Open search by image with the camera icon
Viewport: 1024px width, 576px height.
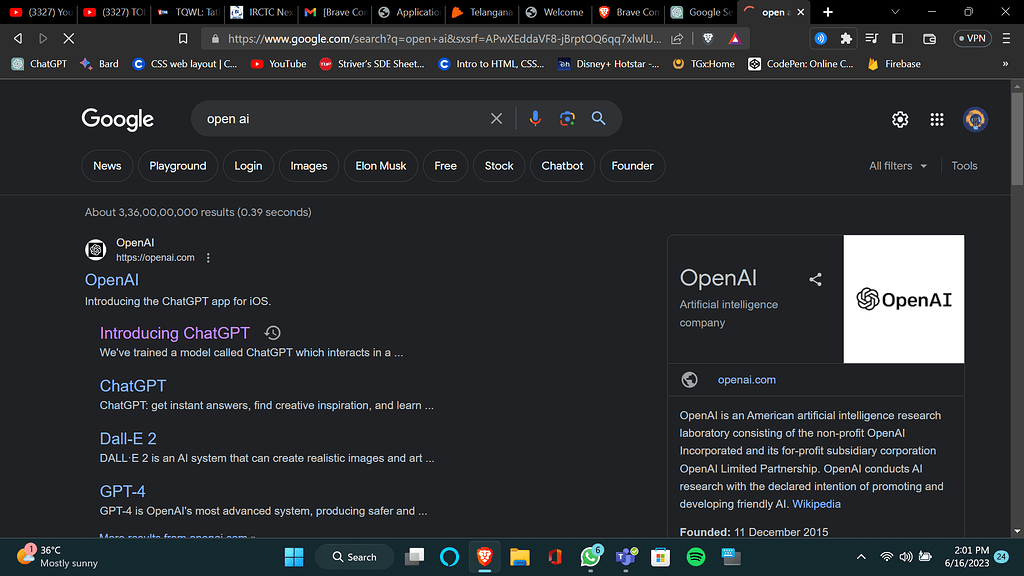click(x=567, y=118)
